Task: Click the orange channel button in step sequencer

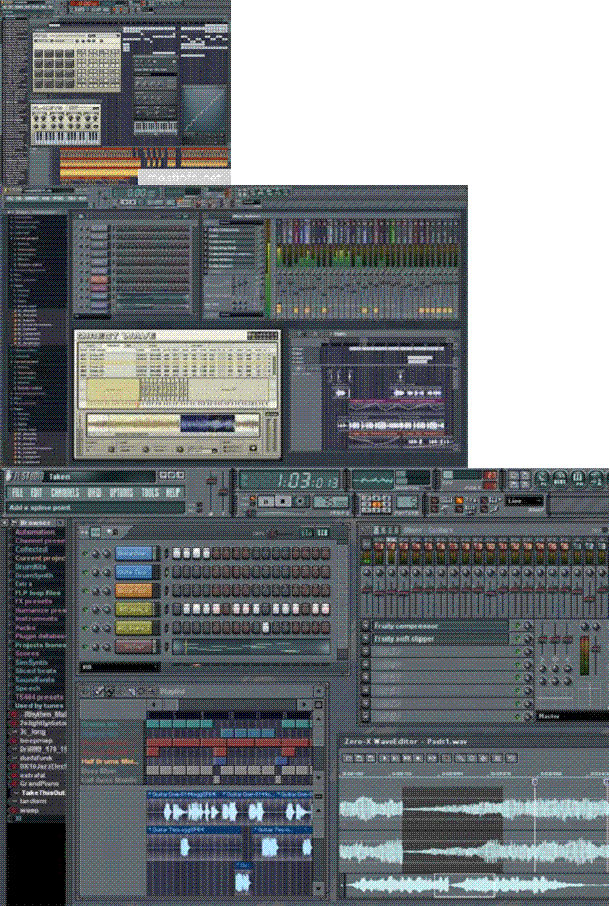Action: 134,591
